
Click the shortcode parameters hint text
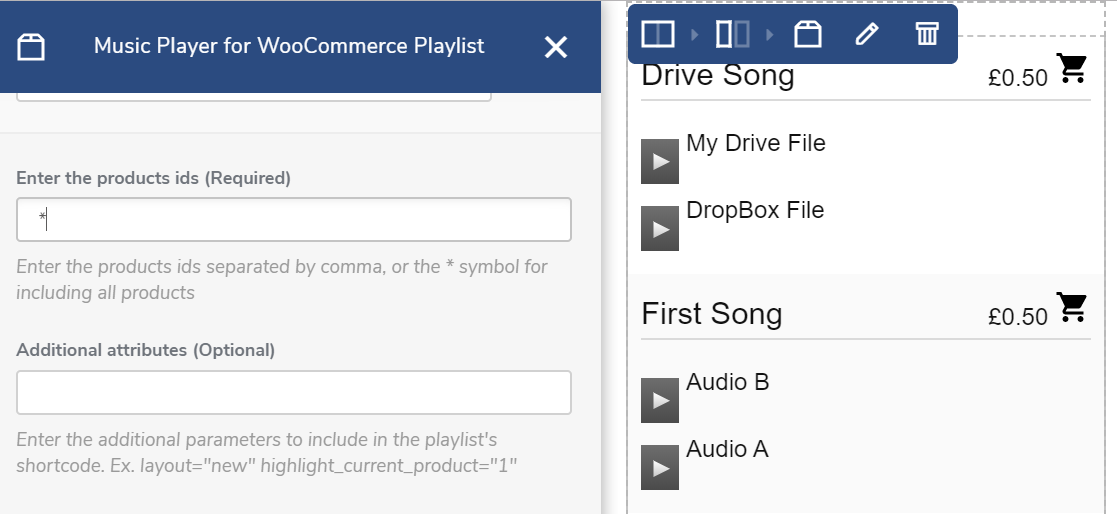pyautogui.click(x=266, y=453)
